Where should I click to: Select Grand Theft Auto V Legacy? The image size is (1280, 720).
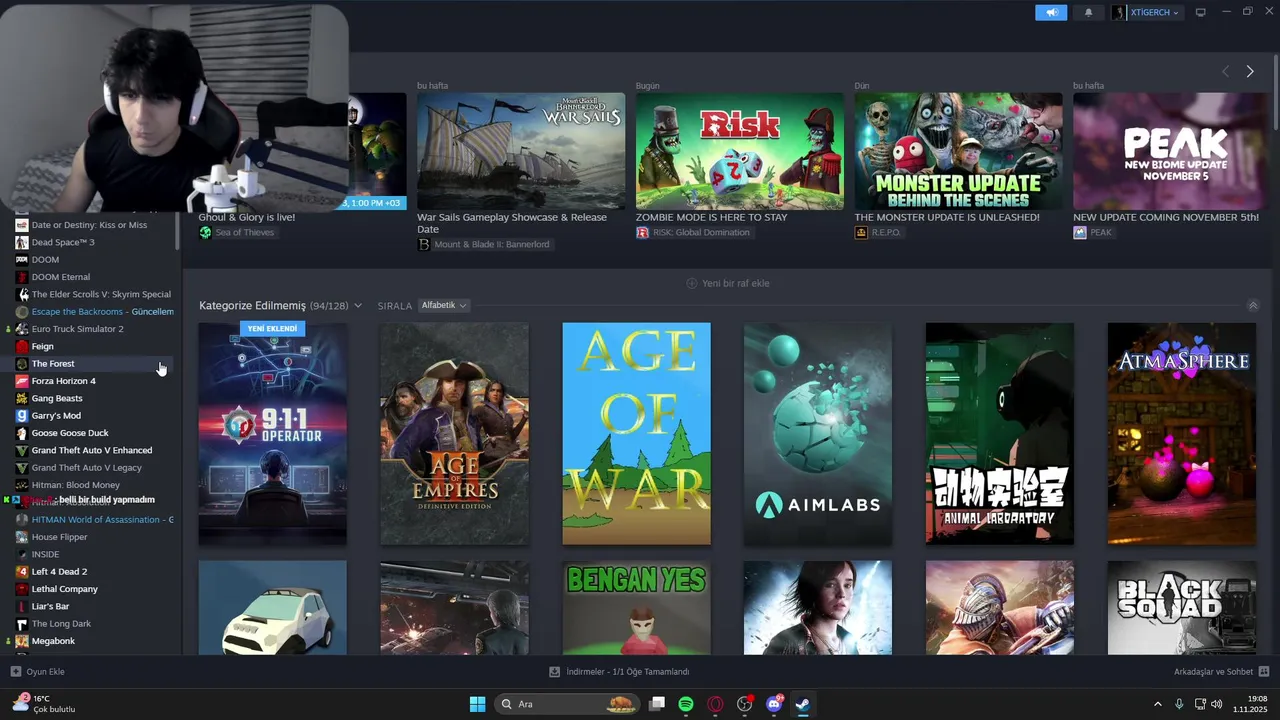pyautogui.click(x=87, y=468)
